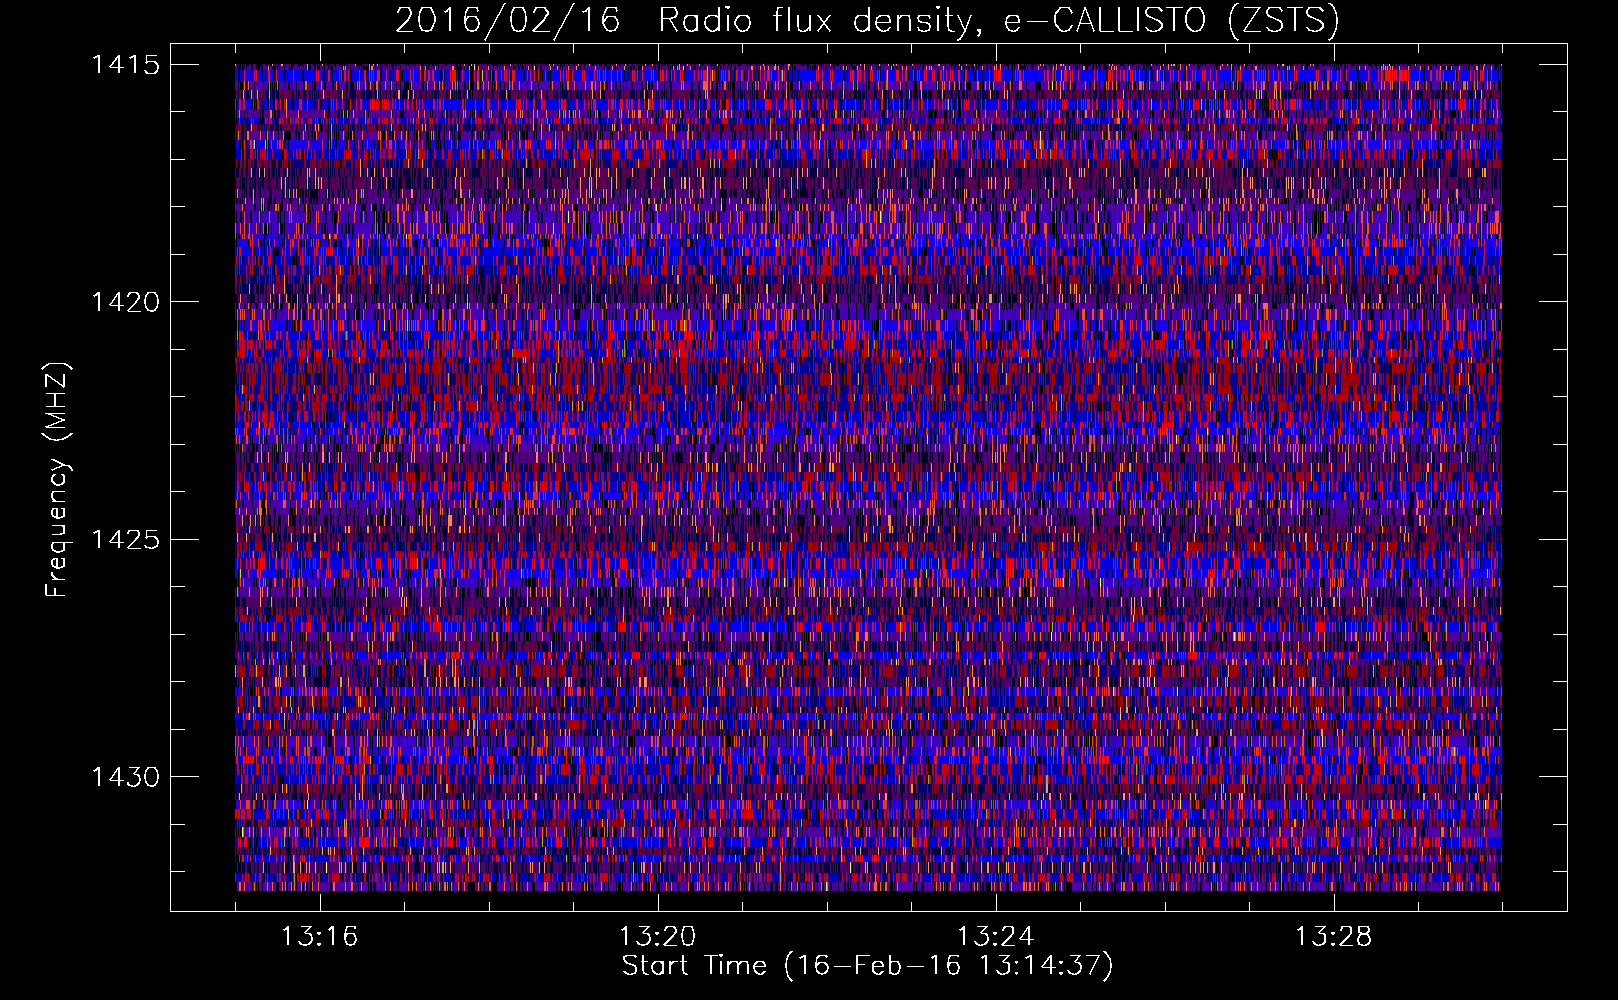
Task: Click the 'Frequency (MHZ)' axis title
Action: coord(57,480)
